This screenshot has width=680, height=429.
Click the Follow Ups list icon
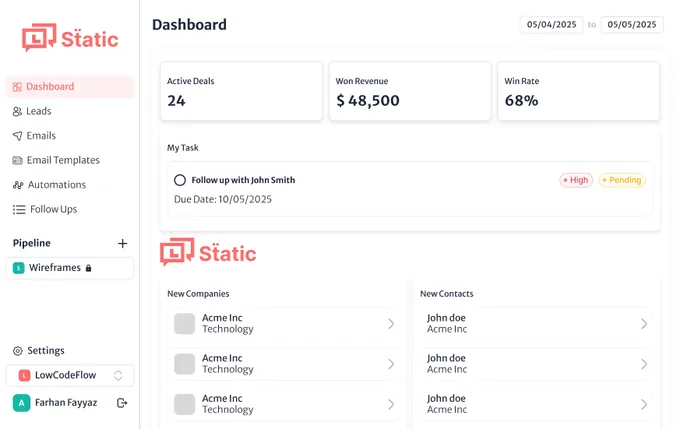(x=19, y=210)
